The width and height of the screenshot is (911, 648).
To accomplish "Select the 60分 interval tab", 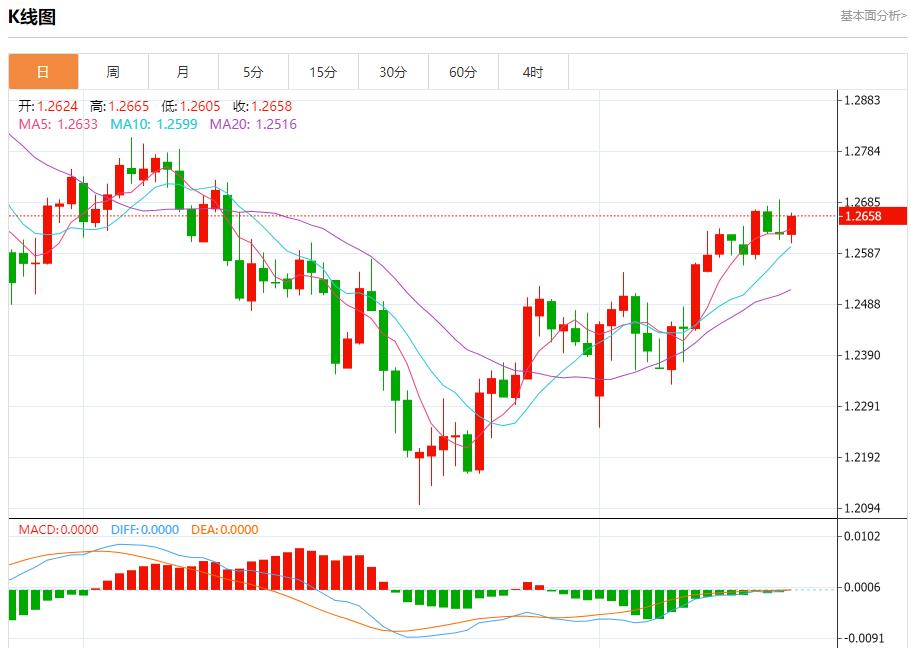I will point(463,72).
